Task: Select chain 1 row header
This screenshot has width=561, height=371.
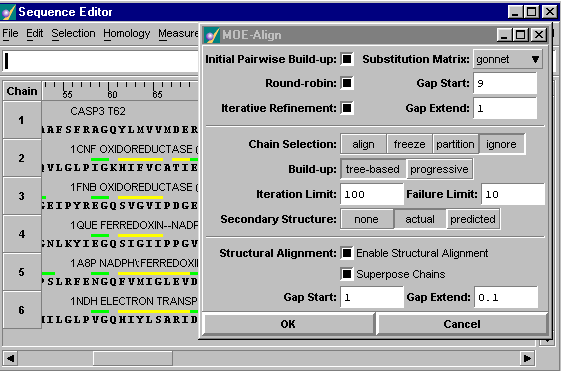Action: (x=22, y=120)
